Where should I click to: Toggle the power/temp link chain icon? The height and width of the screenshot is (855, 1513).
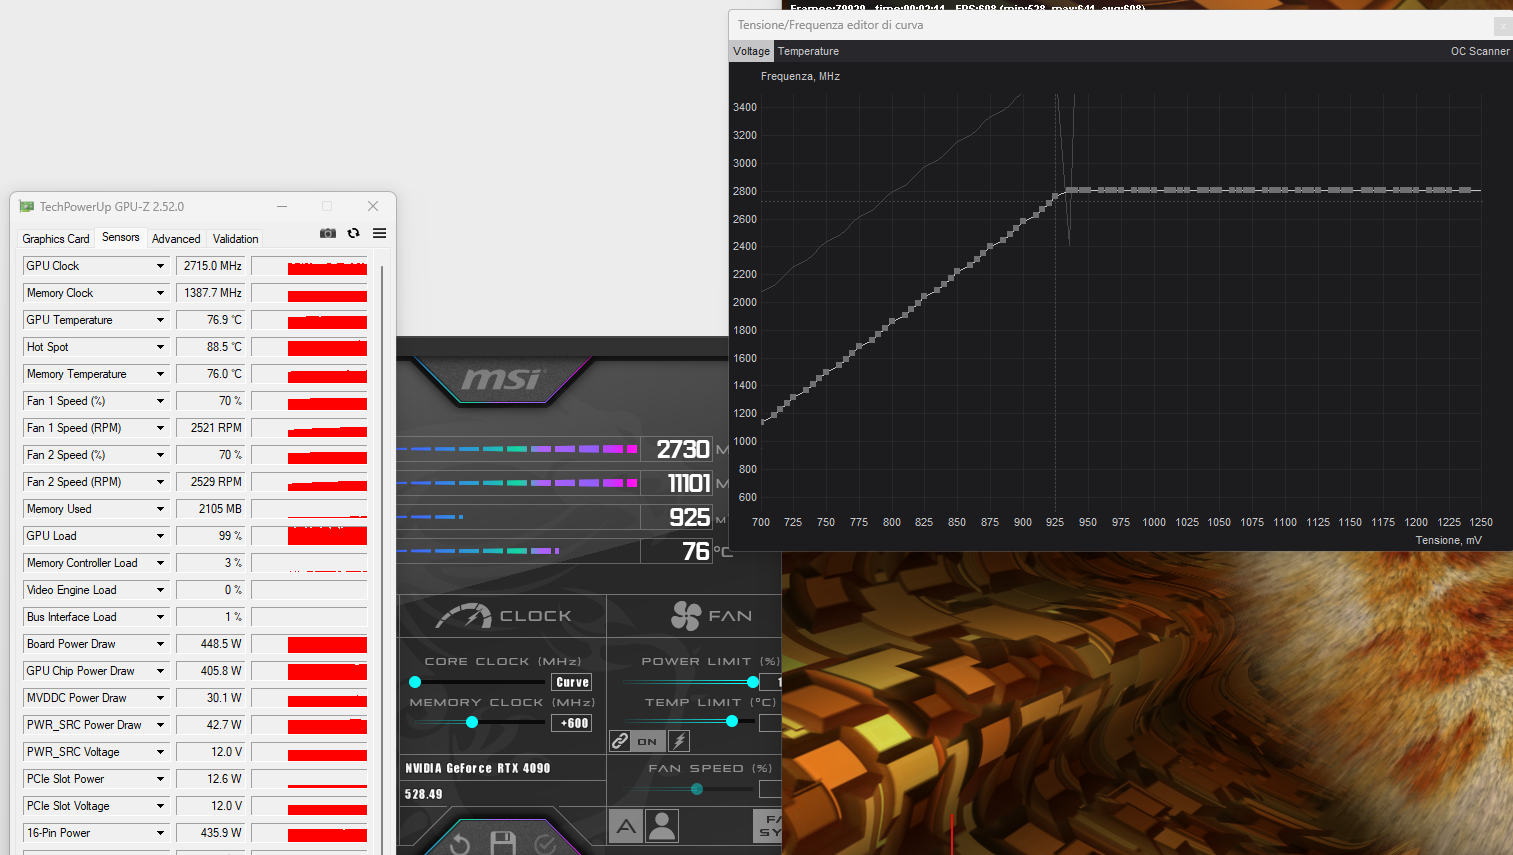[x=620, y=741]
